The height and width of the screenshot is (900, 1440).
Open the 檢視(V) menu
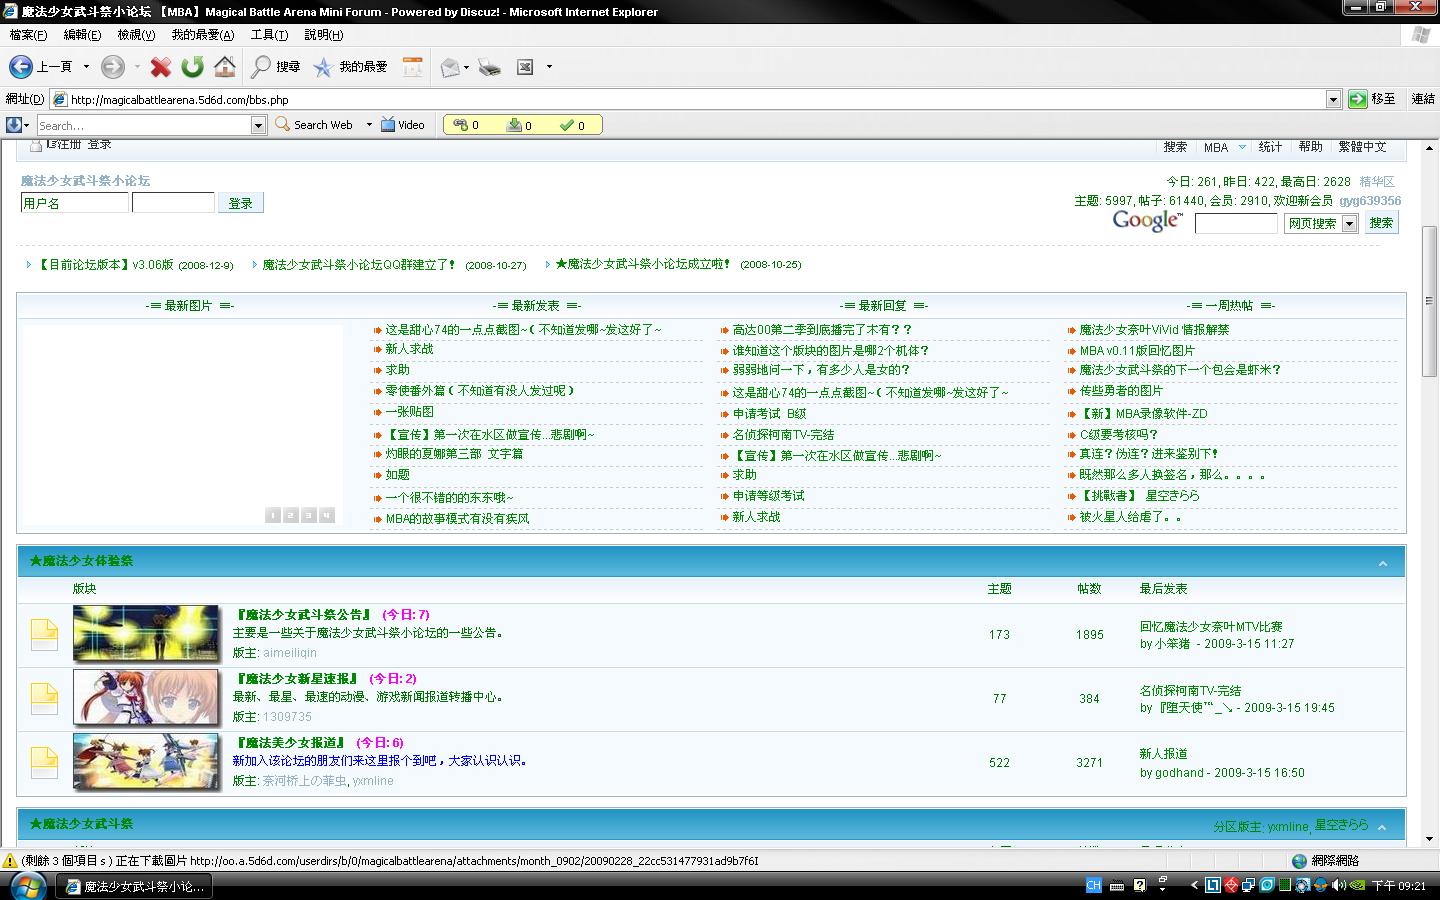(x=136, y=35)
